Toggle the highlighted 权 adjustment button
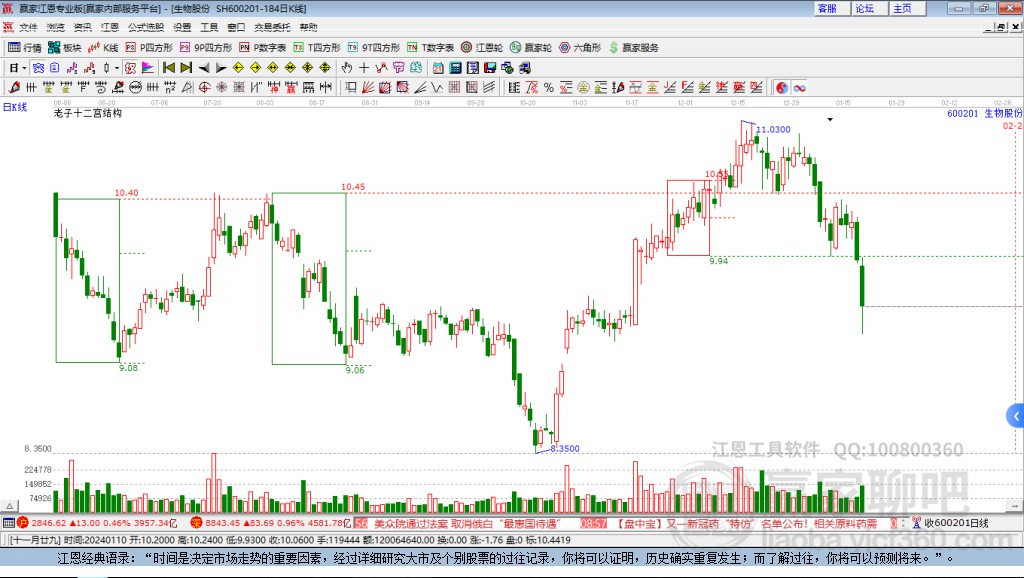The width and height of the screenshot is (1024, 578). pos(130,68)
